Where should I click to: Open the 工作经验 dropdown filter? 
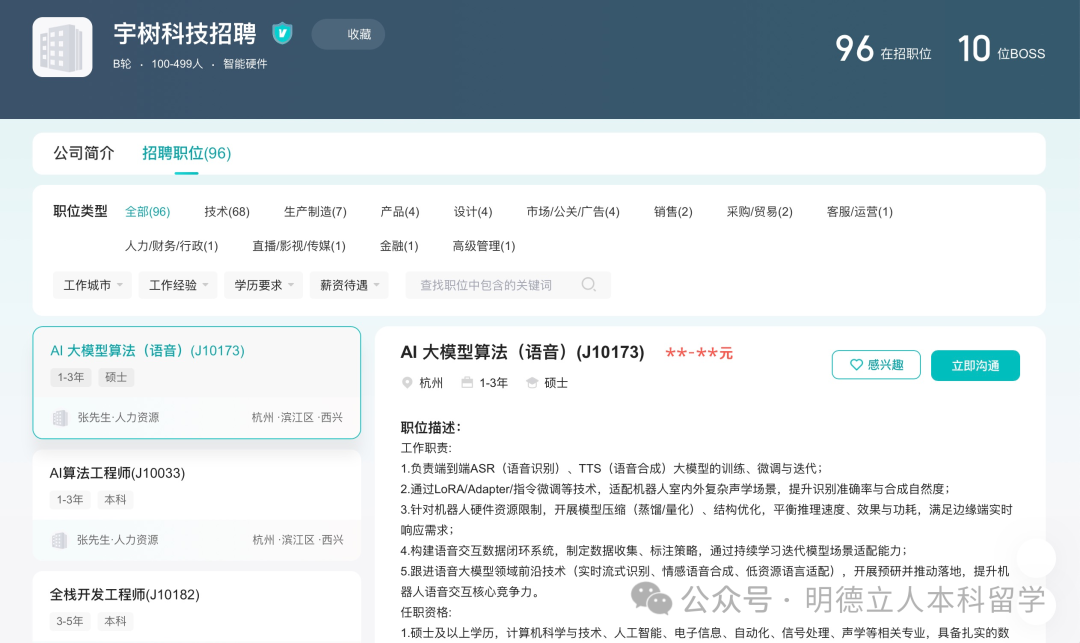pyautogui.click(x=178, y=285)
